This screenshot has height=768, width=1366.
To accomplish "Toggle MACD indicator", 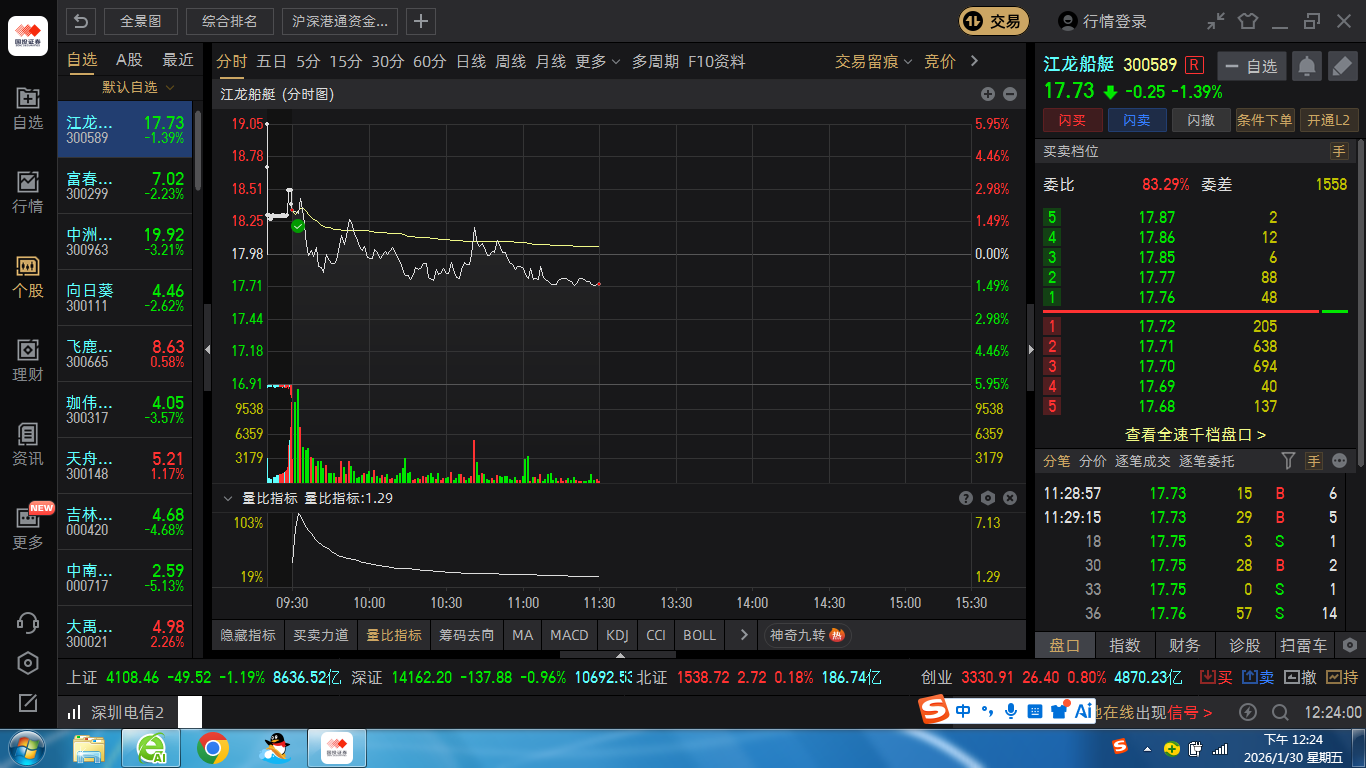I will coord(569,635).
